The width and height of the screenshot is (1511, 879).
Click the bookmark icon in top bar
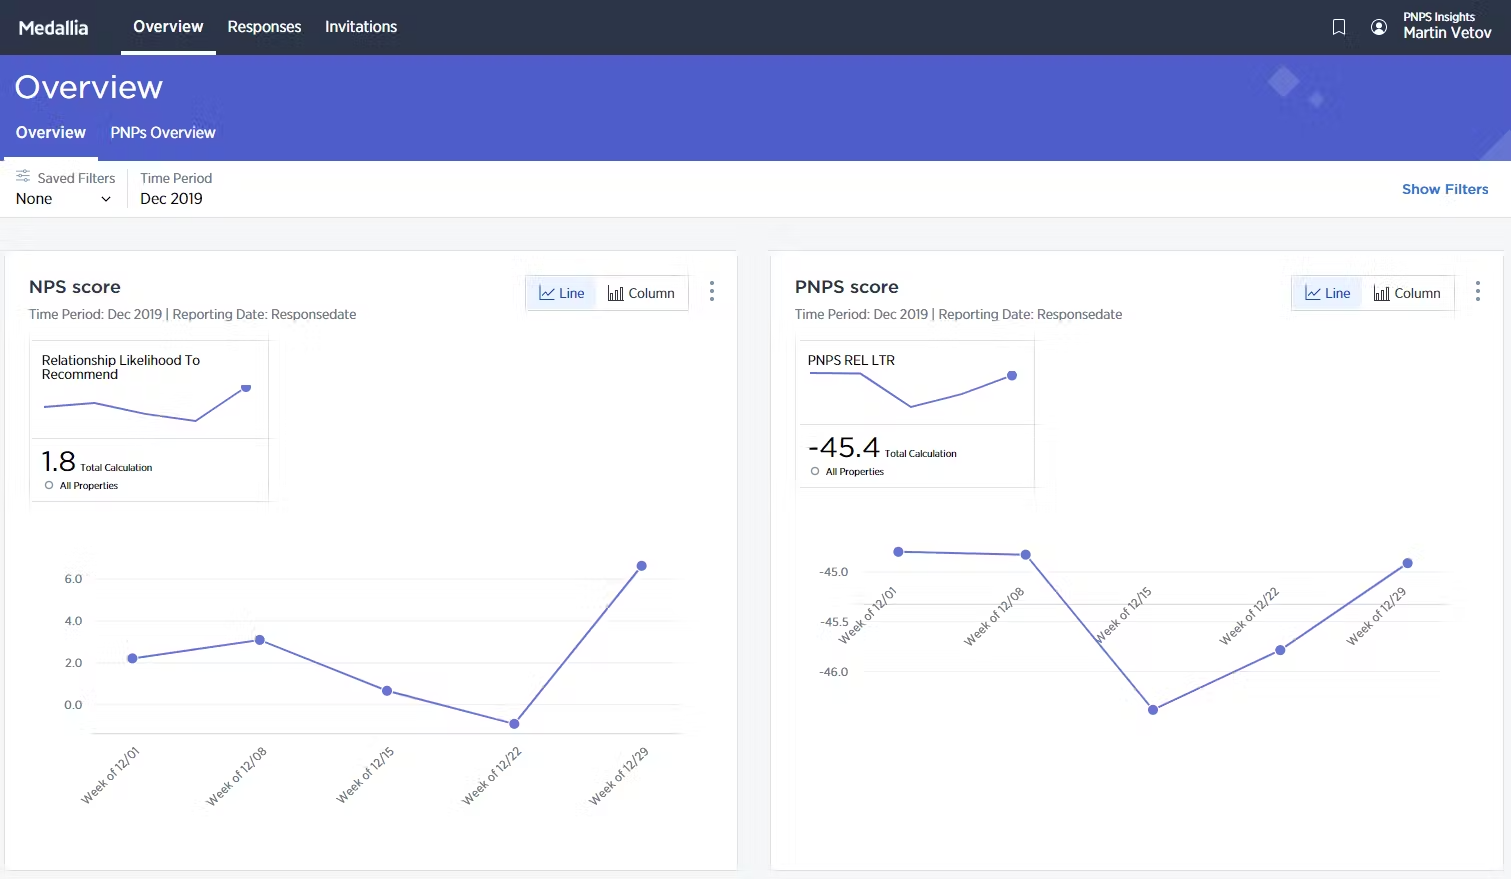coord(1339,27)
